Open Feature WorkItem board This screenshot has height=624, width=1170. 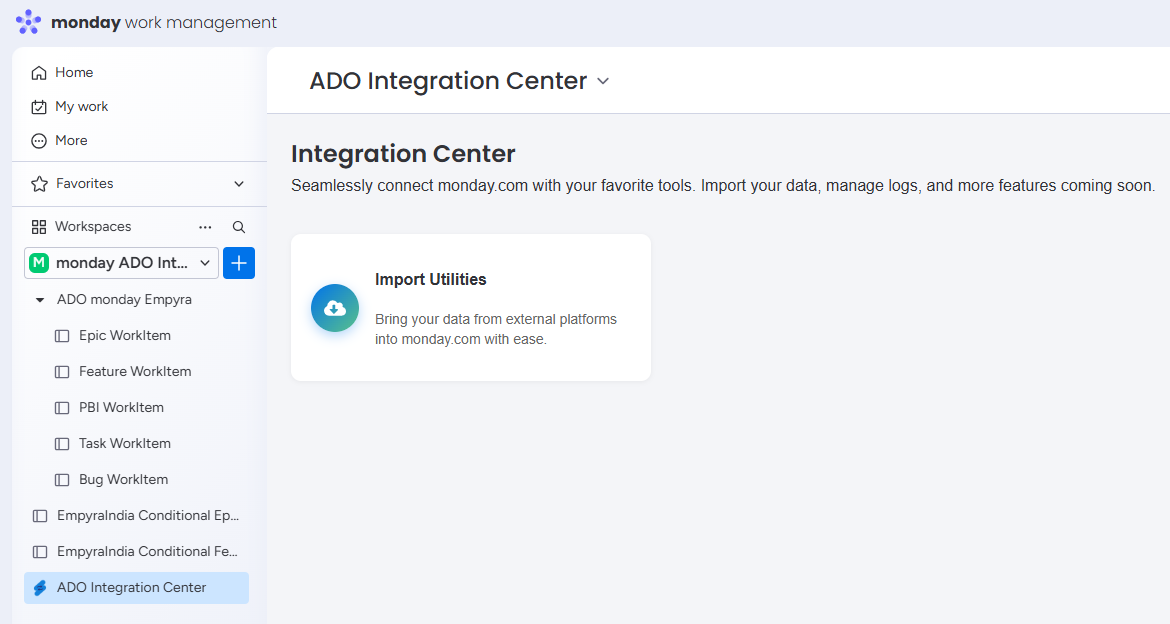coord(135,372)
